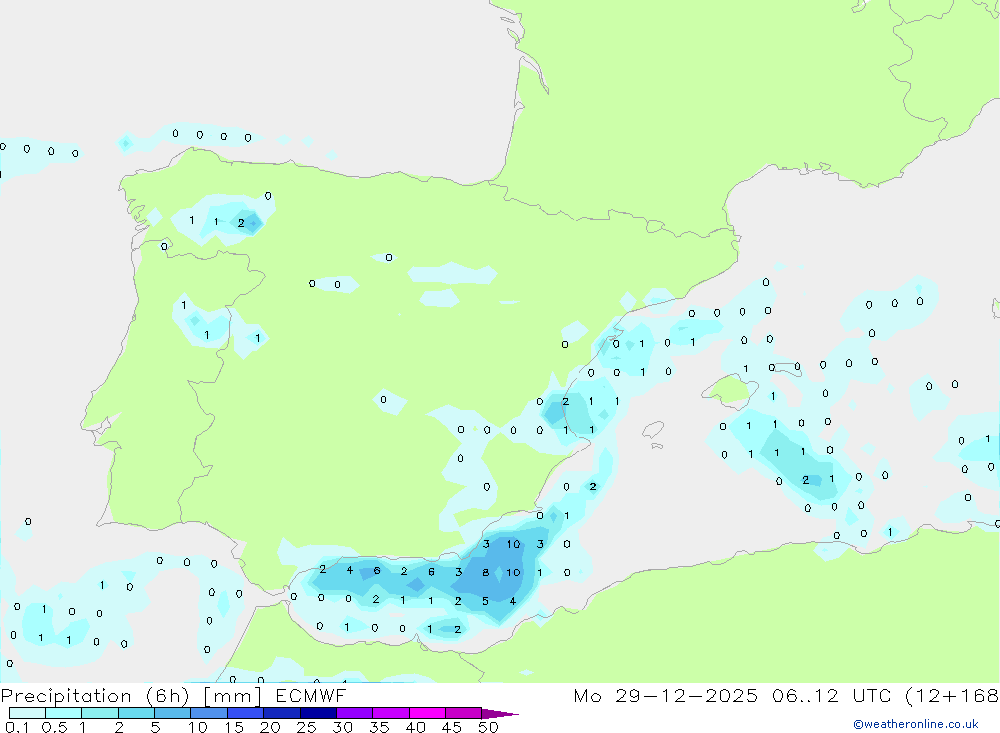Click the 1–2 mm legend color swatch
This screenshot has width=1000, height=733.
tap(100, 713)
